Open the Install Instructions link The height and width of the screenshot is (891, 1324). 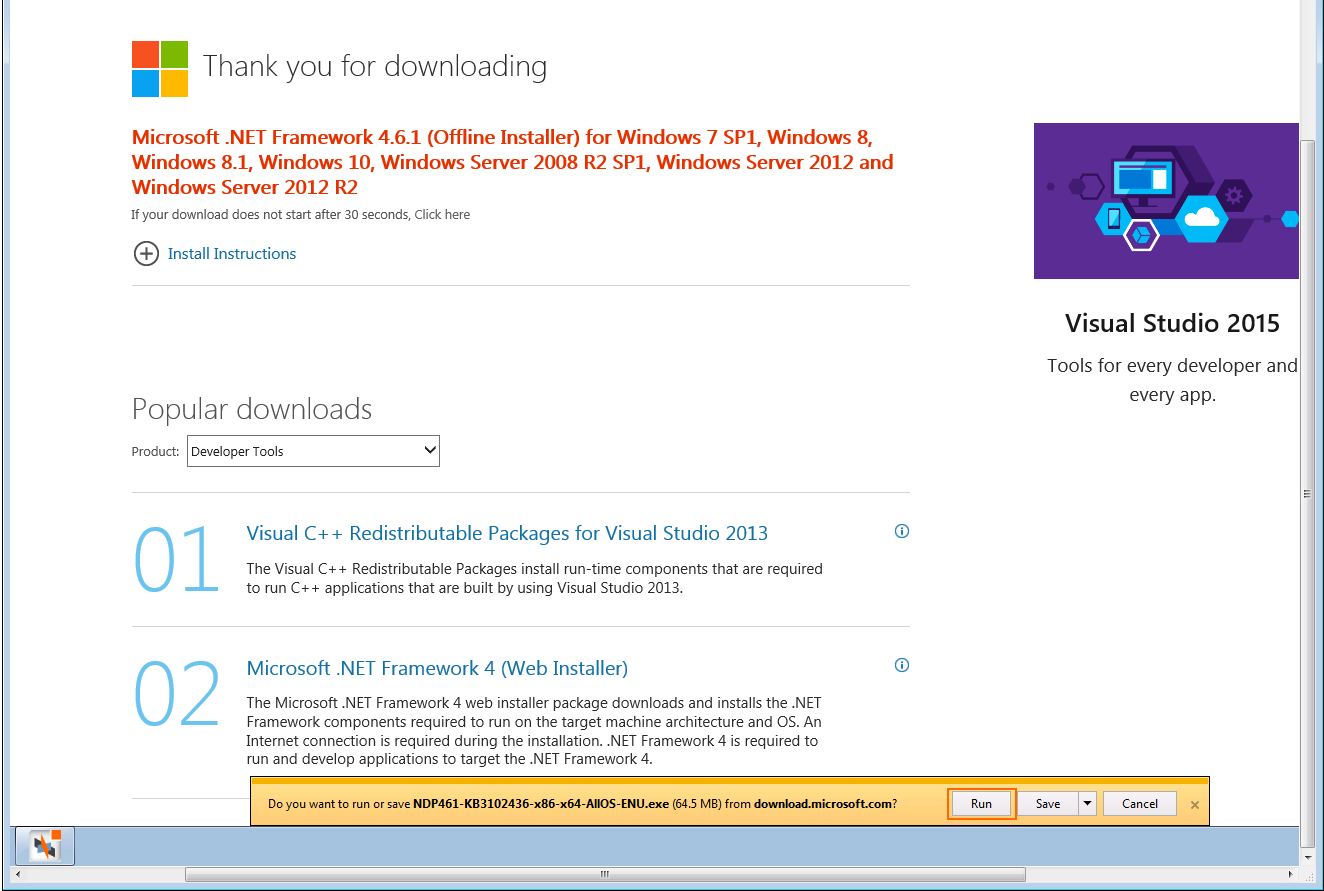pos(232,254)
